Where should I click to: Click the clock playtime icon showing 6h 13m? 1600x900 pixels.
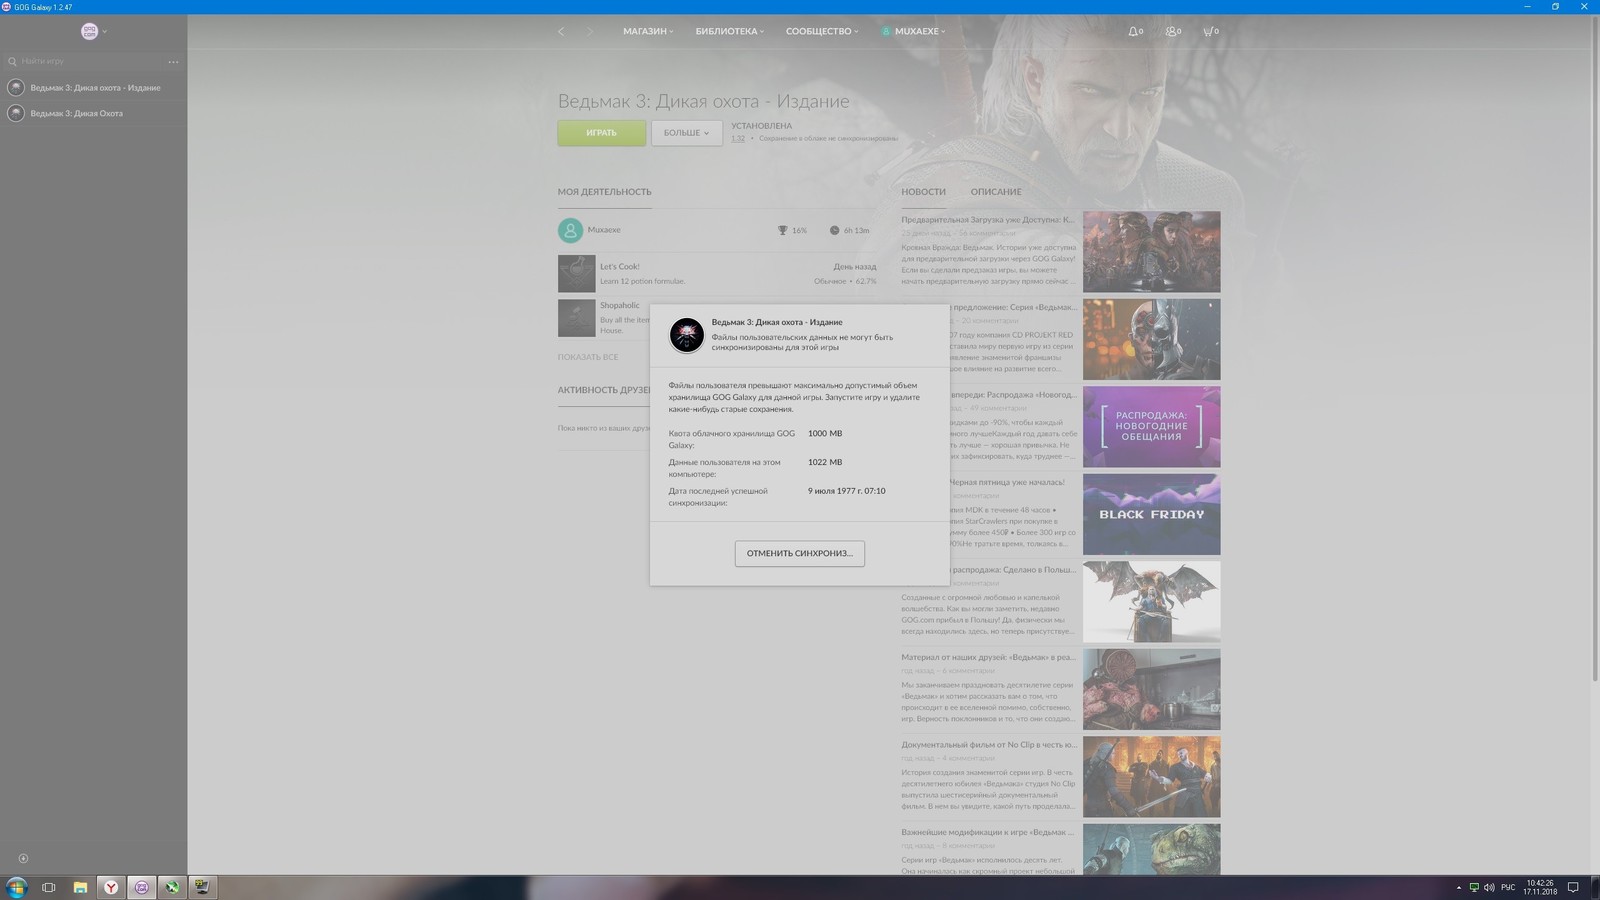(834, 230)
